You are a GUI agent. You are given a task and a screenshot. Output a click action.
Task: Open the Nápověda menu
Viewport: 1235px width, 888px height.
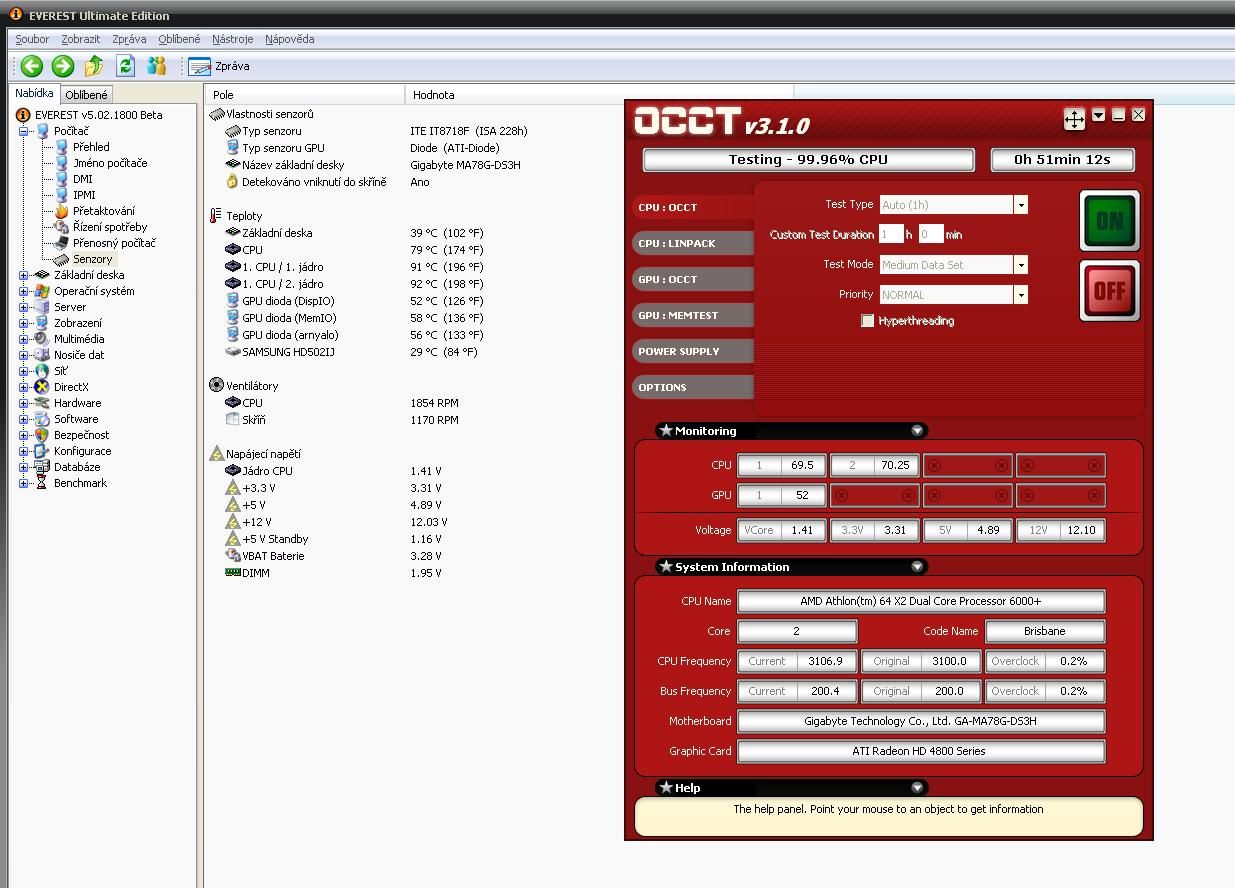pyautogui.click(x=290, y=39)
